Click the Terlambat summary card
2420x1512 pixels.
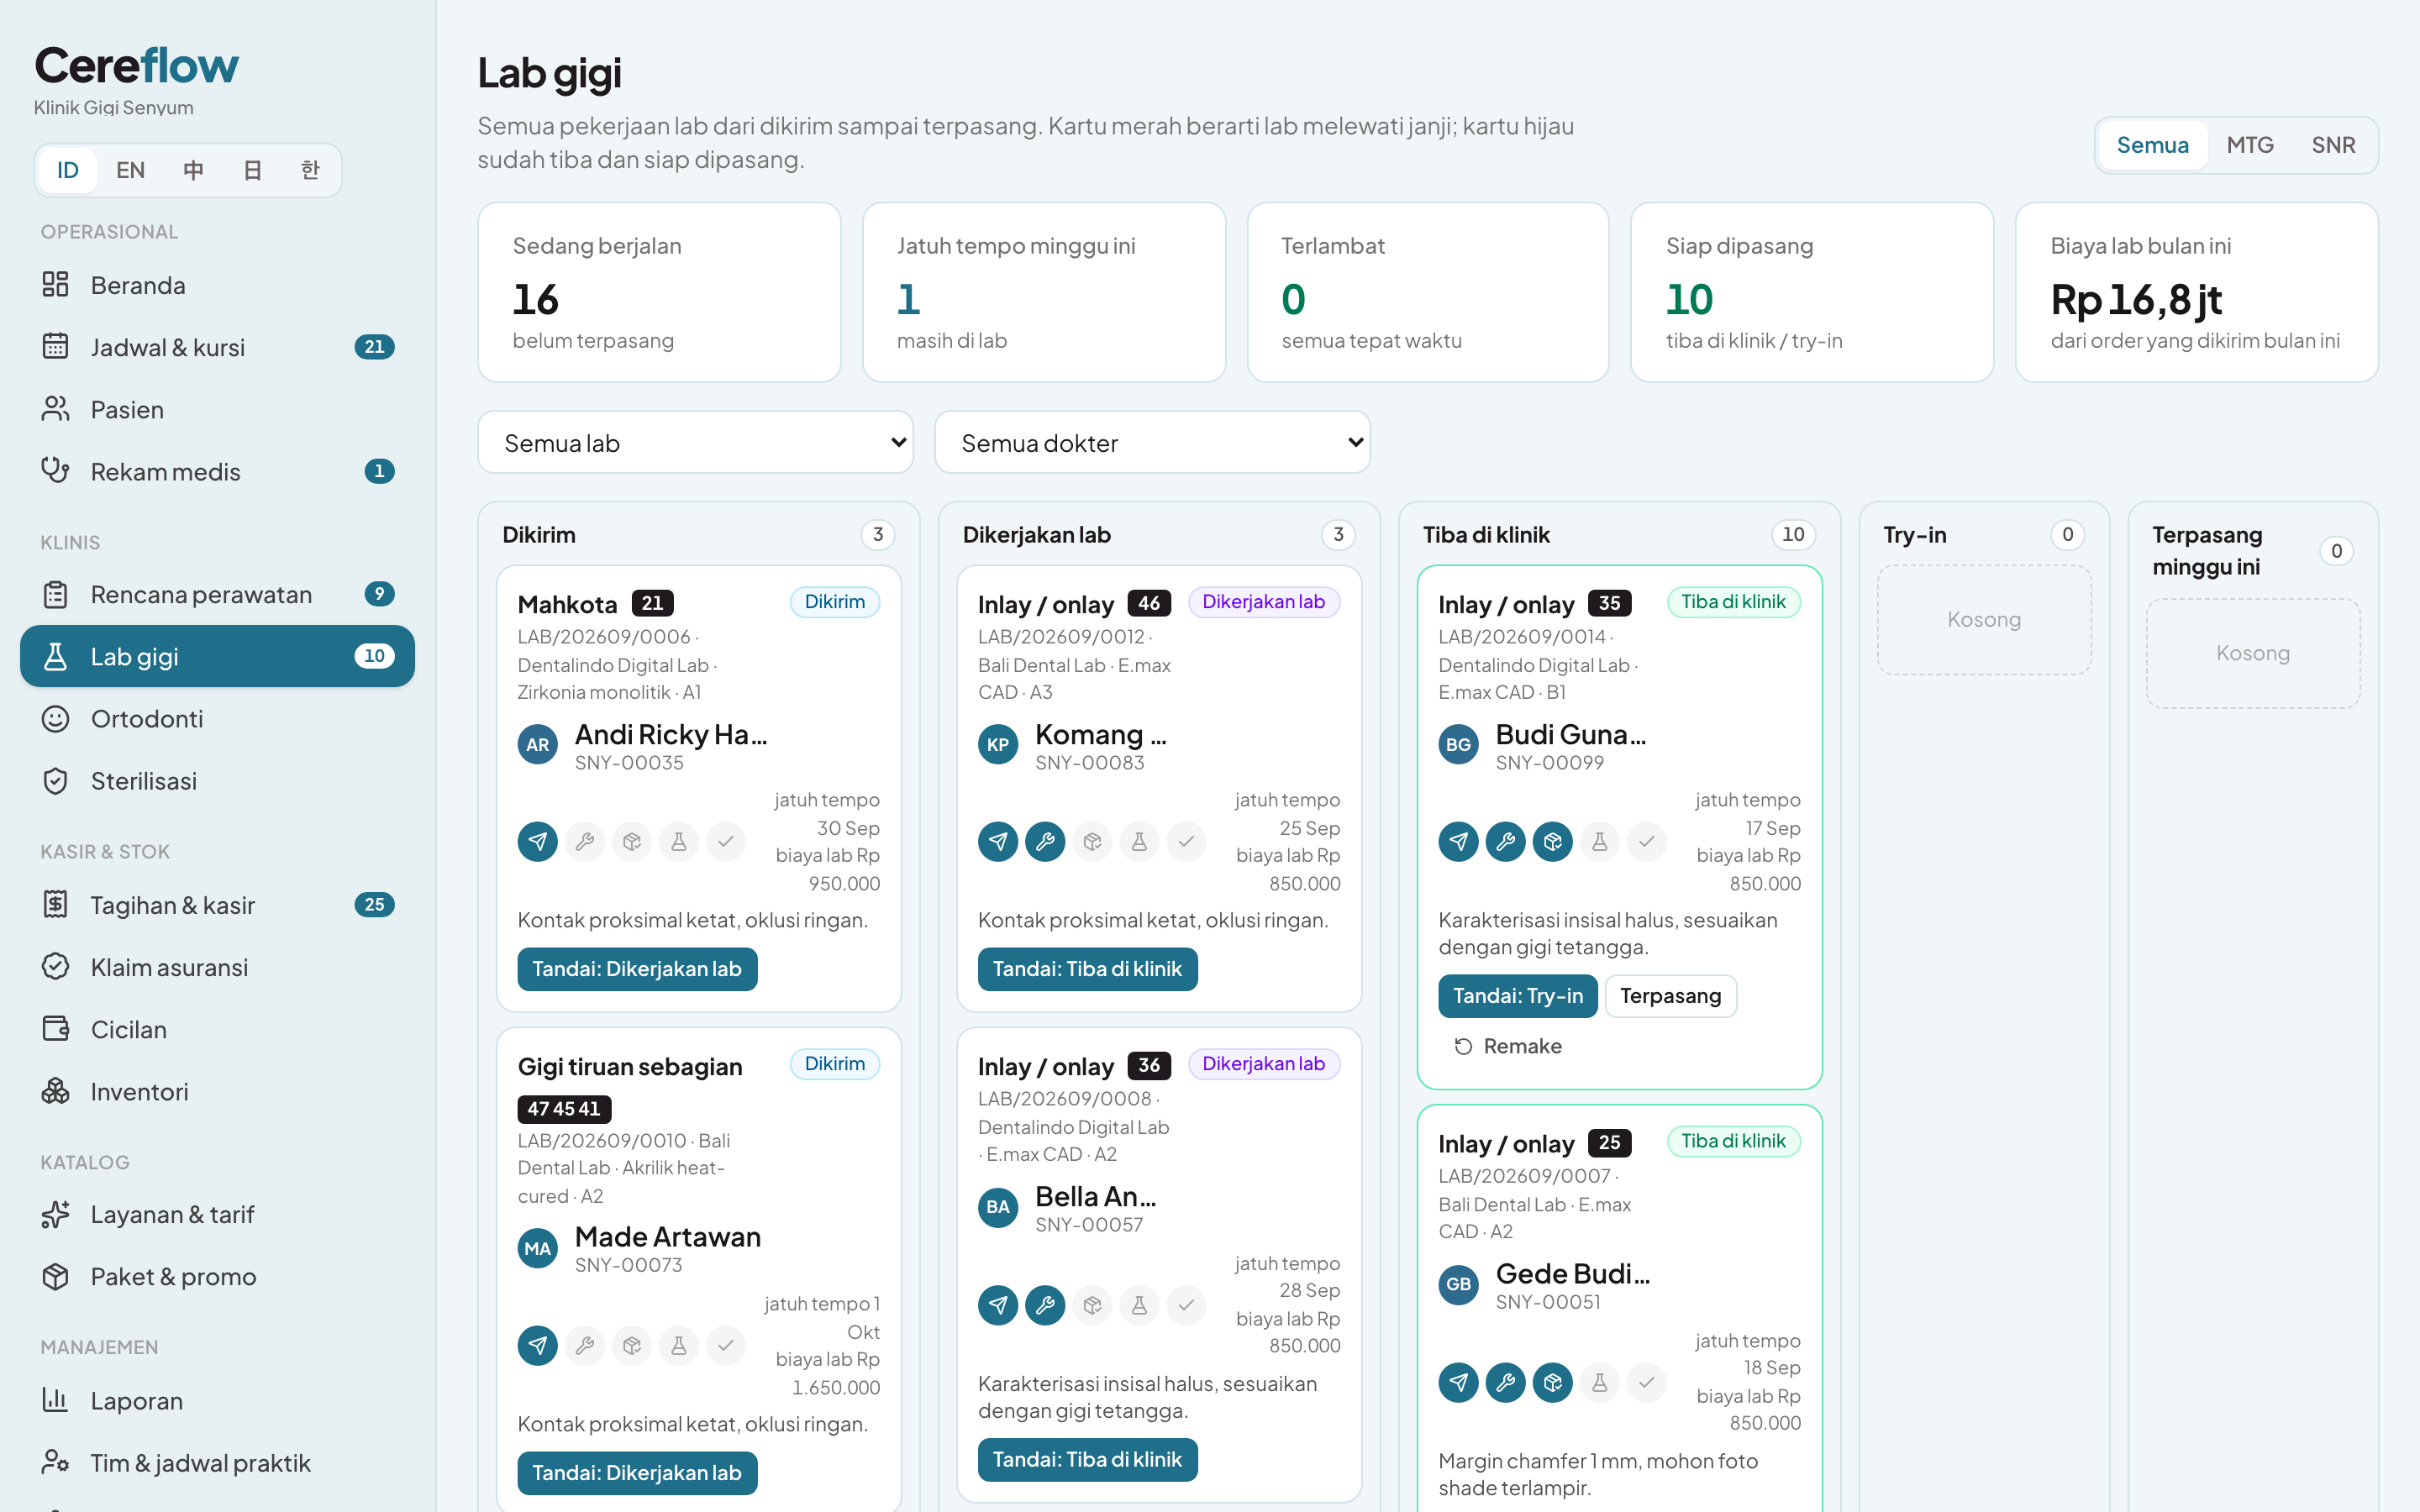pos(1428,292)
